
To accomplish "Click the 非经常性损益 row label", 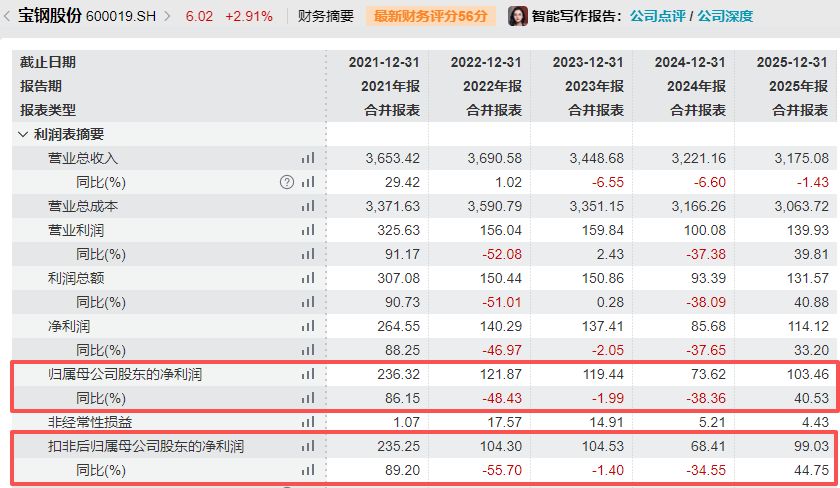I will 89,422.
